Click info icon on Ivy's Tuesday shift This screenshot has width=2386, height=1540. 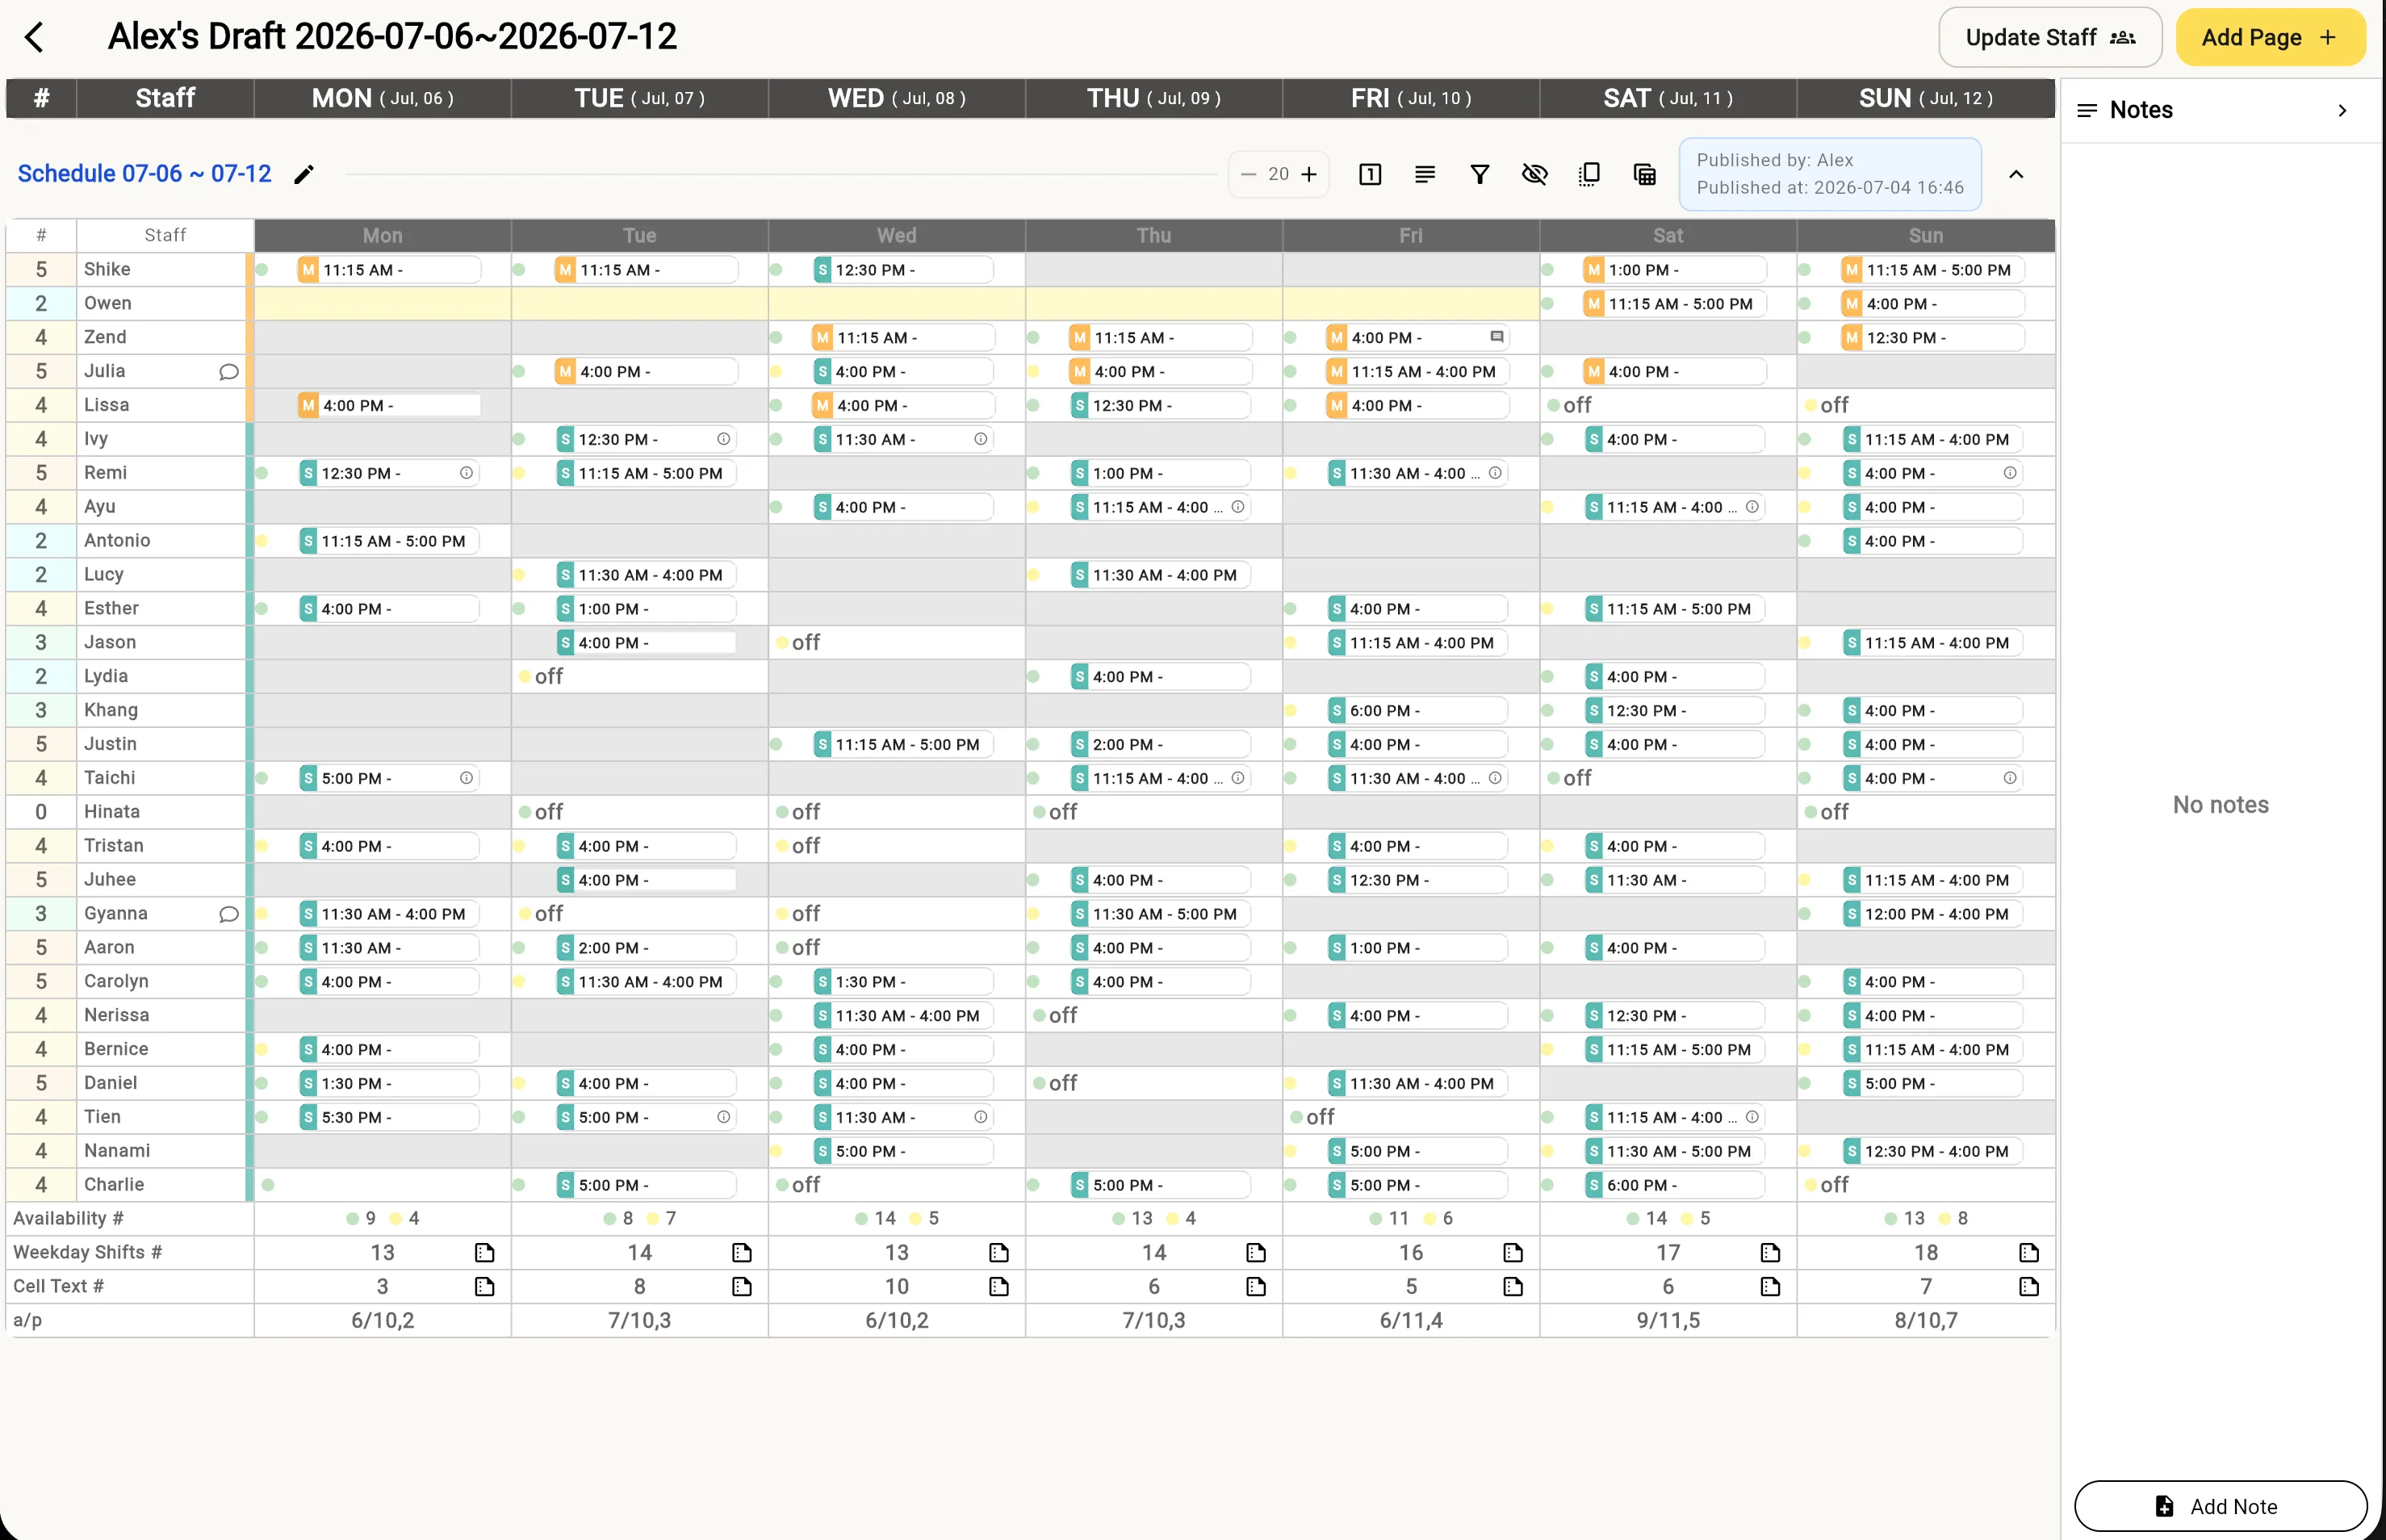[x=723, y=439]
